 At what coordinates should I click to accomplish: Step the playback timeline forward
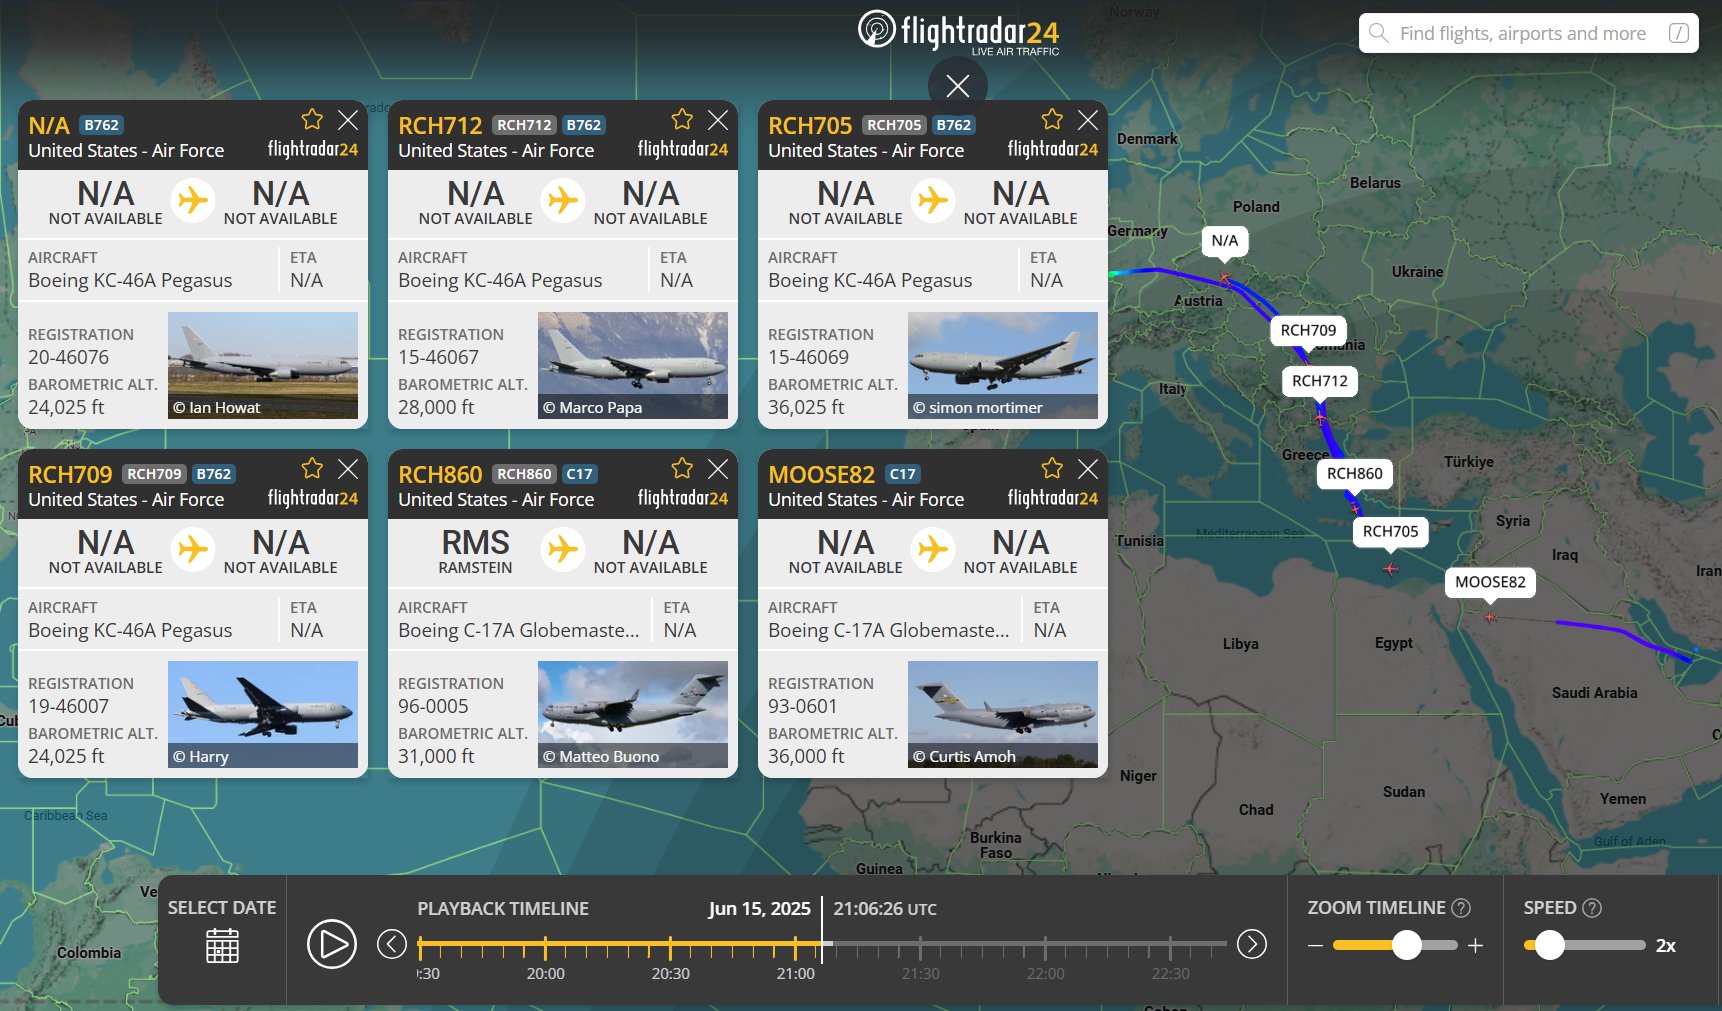[1252, 944]
